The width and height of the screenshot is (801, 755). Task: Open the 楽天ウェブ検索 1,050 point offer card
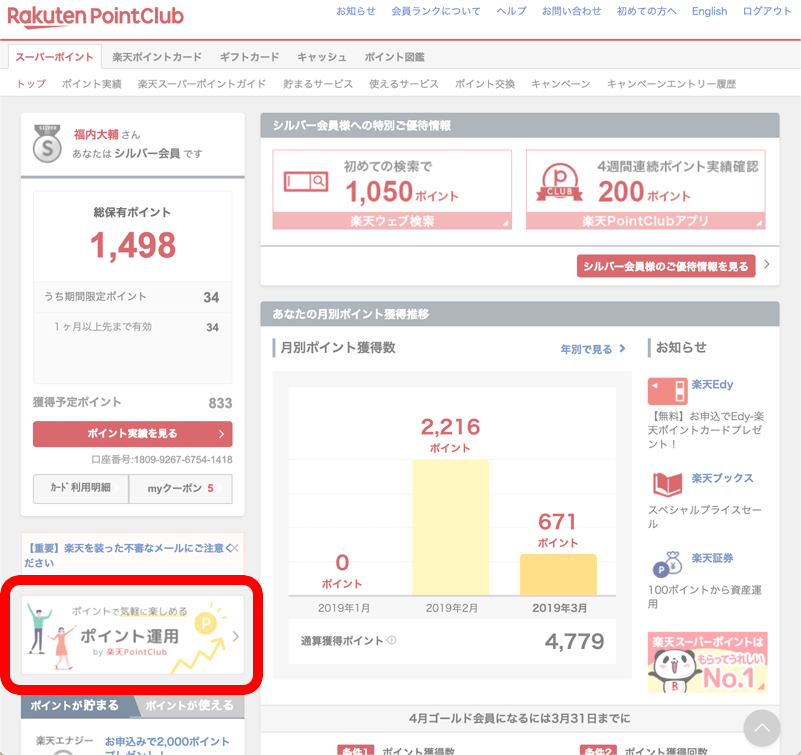tap(392, 190)
